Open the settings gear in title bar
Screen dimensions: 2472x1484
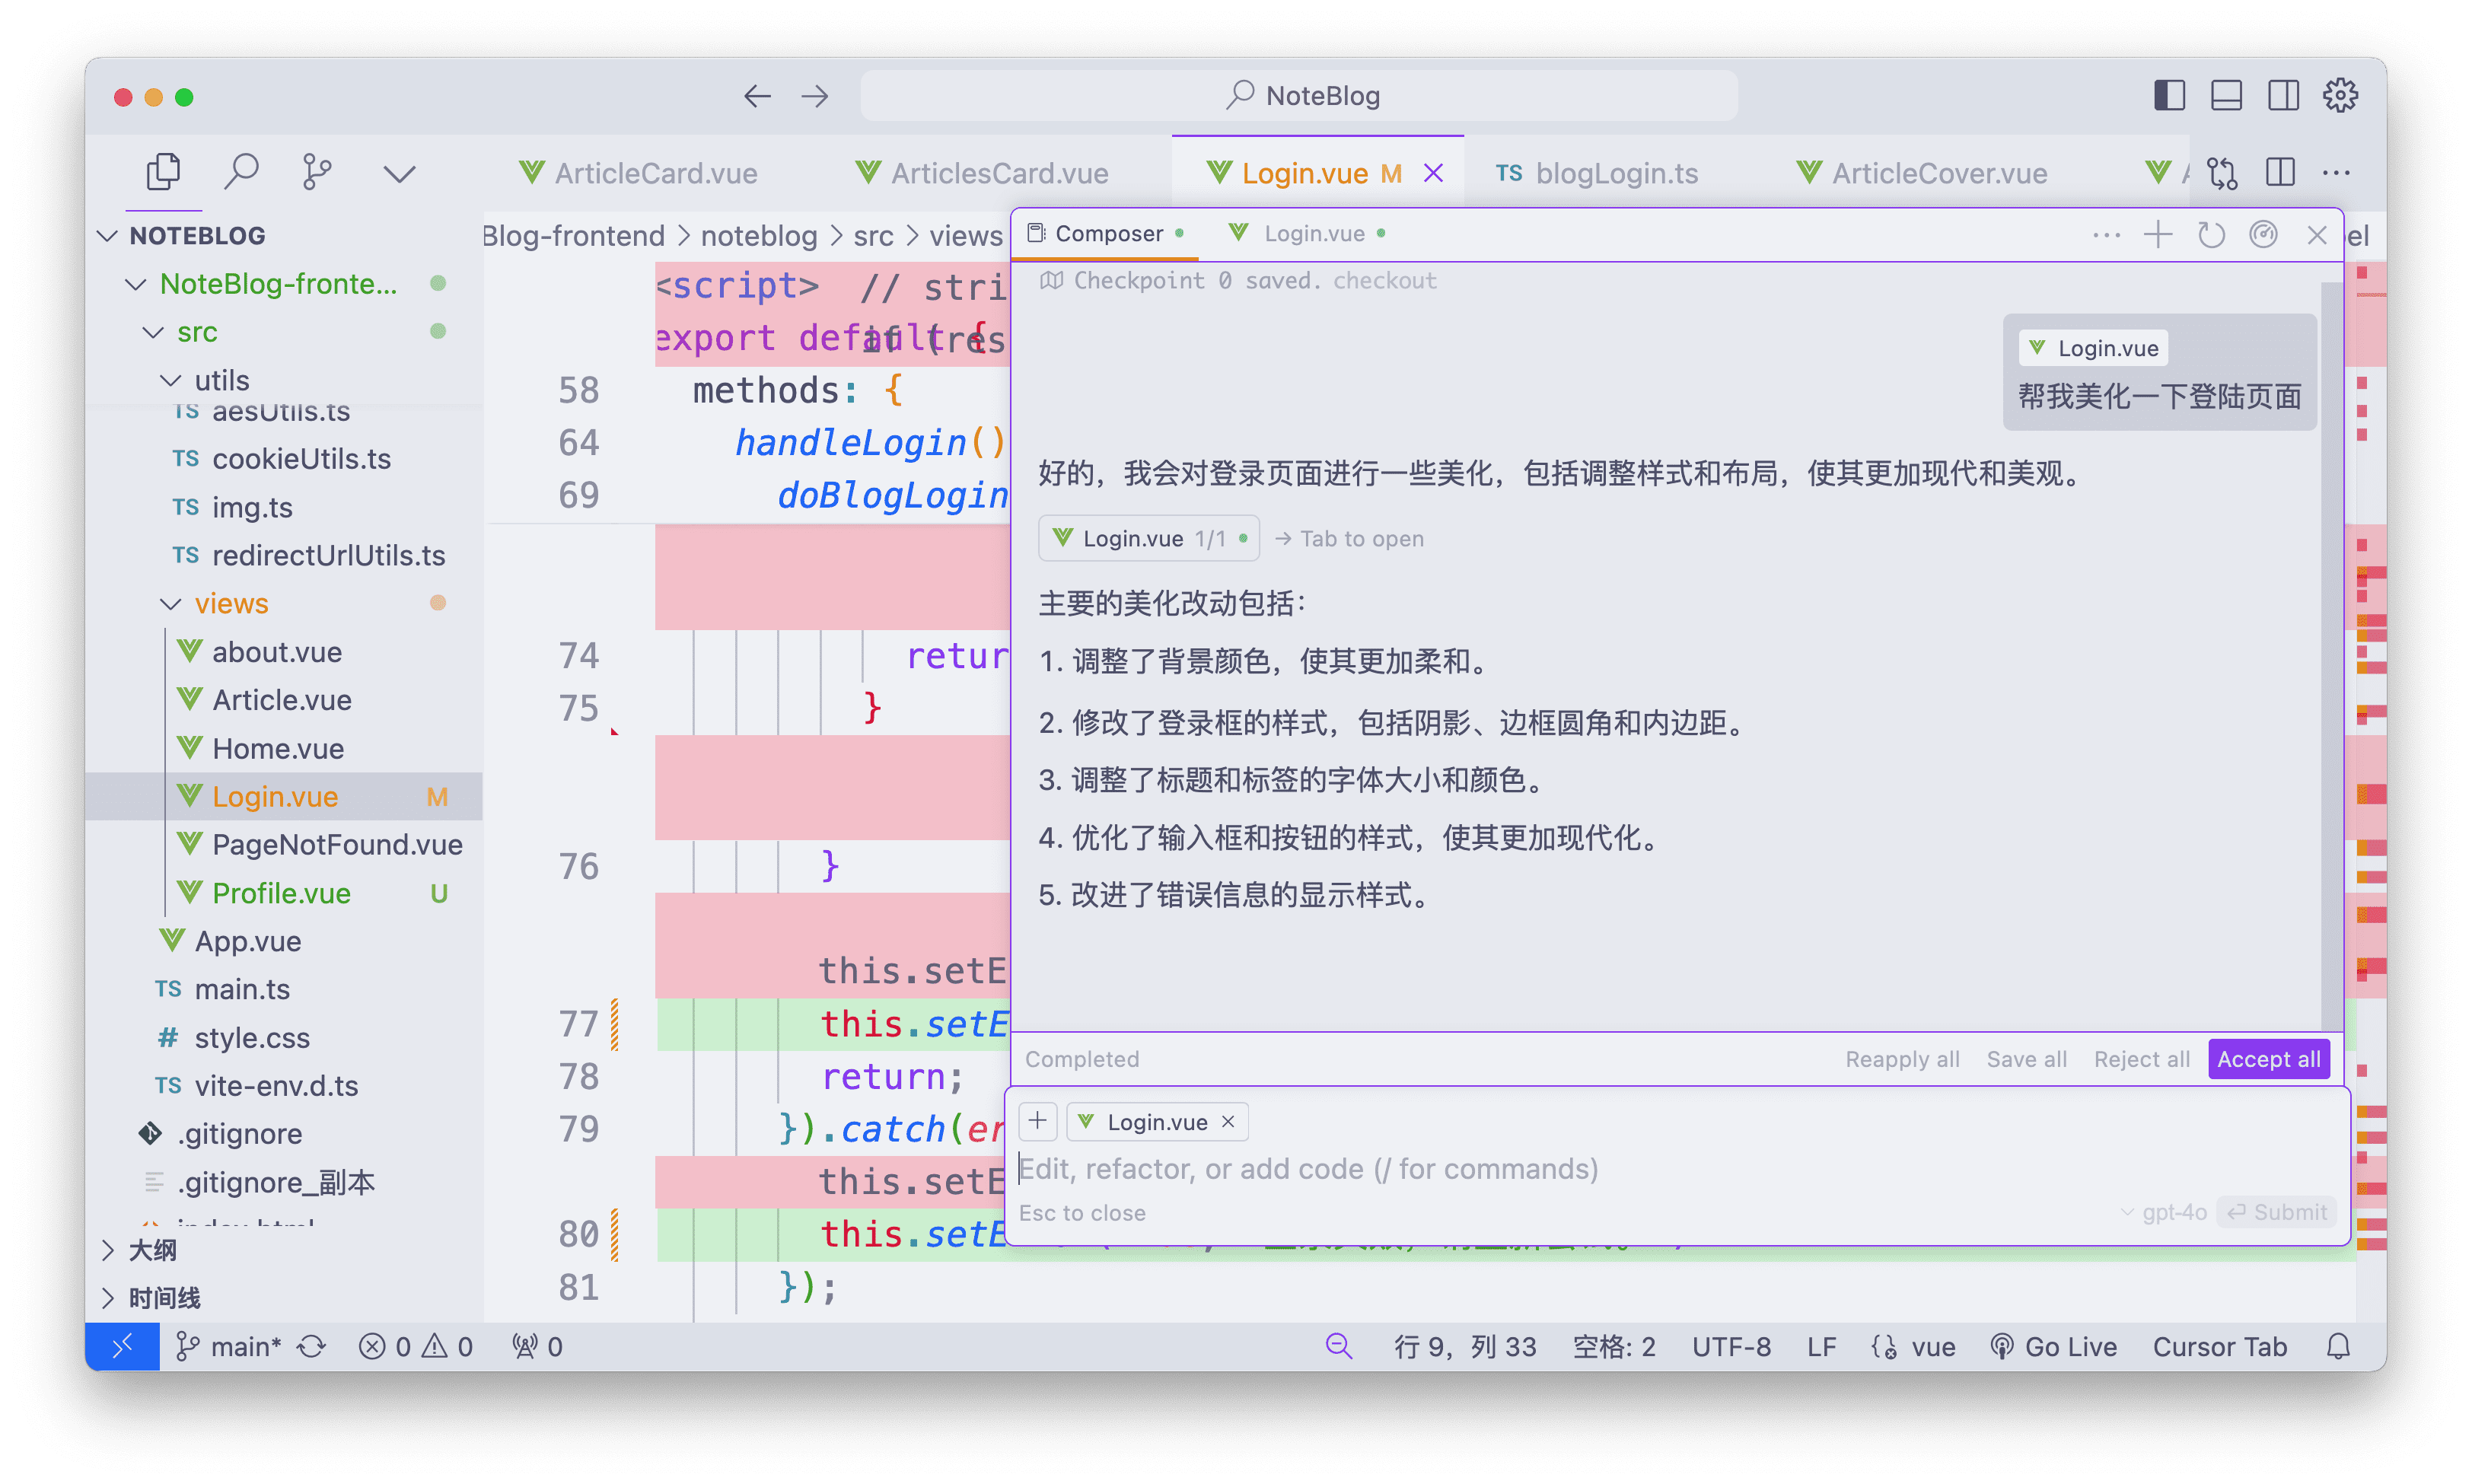(2340, 96)
